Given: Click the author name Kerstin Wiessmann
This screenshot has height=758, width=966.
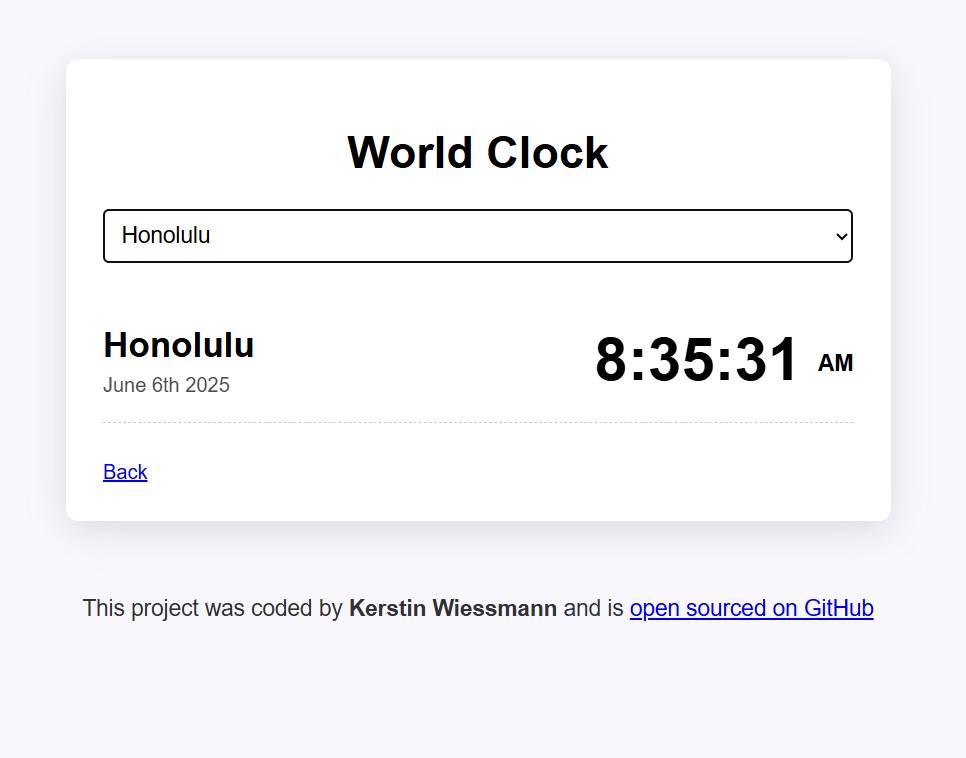Looking at the screenshot, I should tap(452, 608).
